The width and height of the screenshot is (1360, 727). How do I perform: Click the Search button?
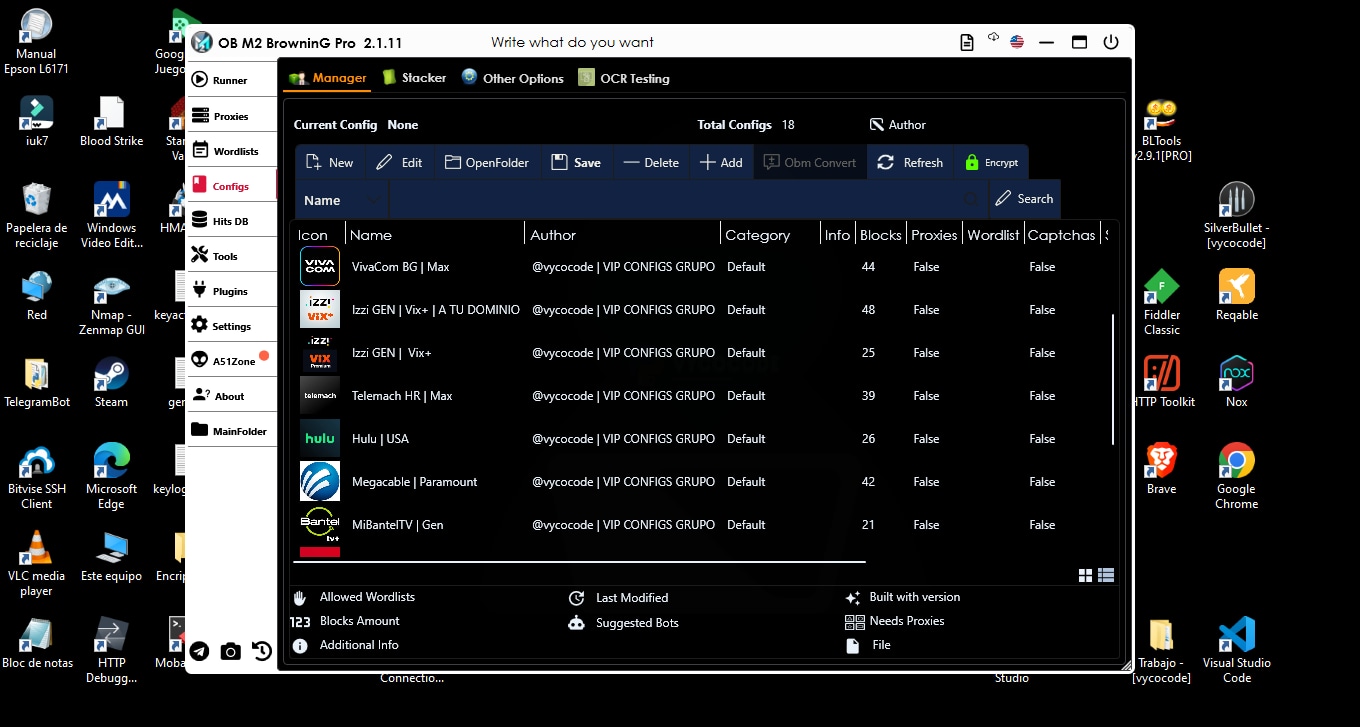point(1025,199)
